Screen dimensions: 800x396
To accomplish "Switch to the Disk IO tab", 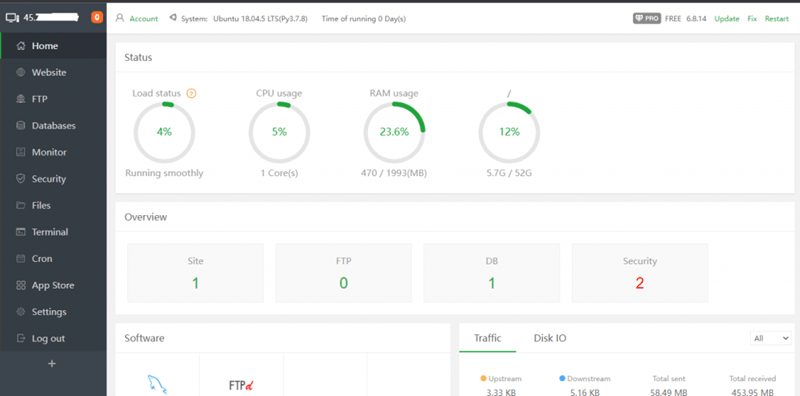I will 550,338.
